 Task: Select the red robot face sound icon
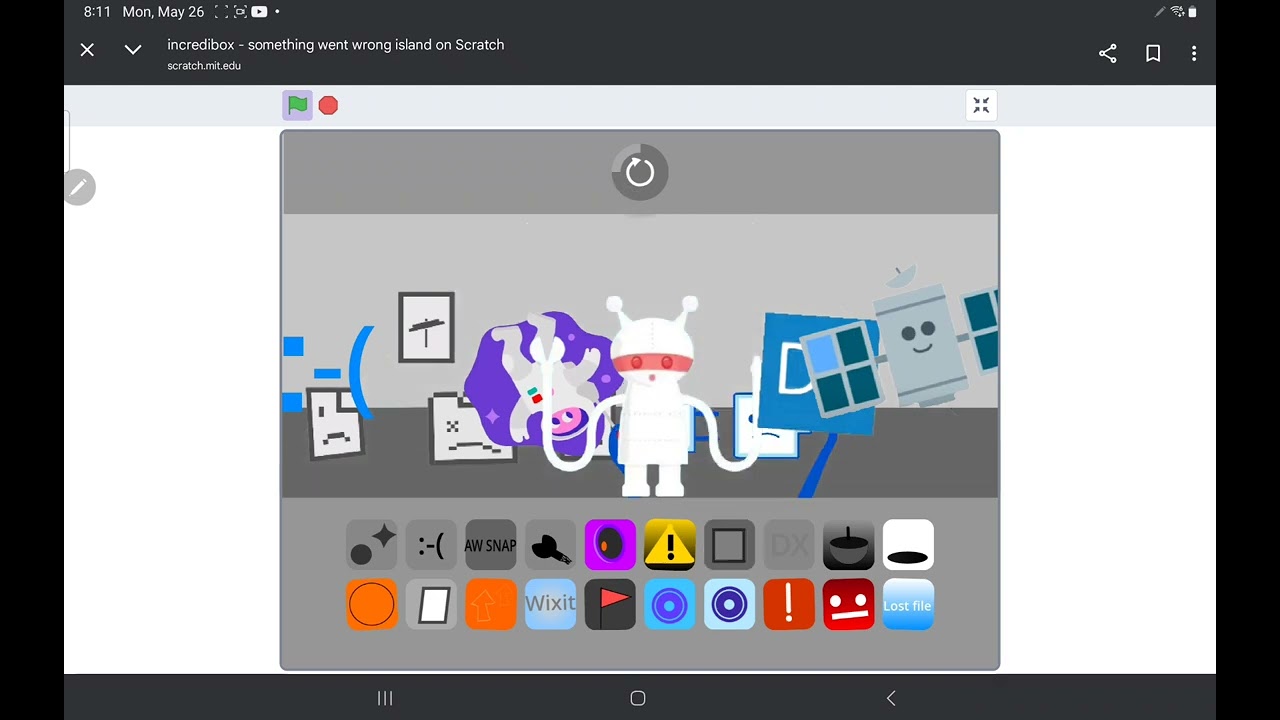click(x=848, y=605)
